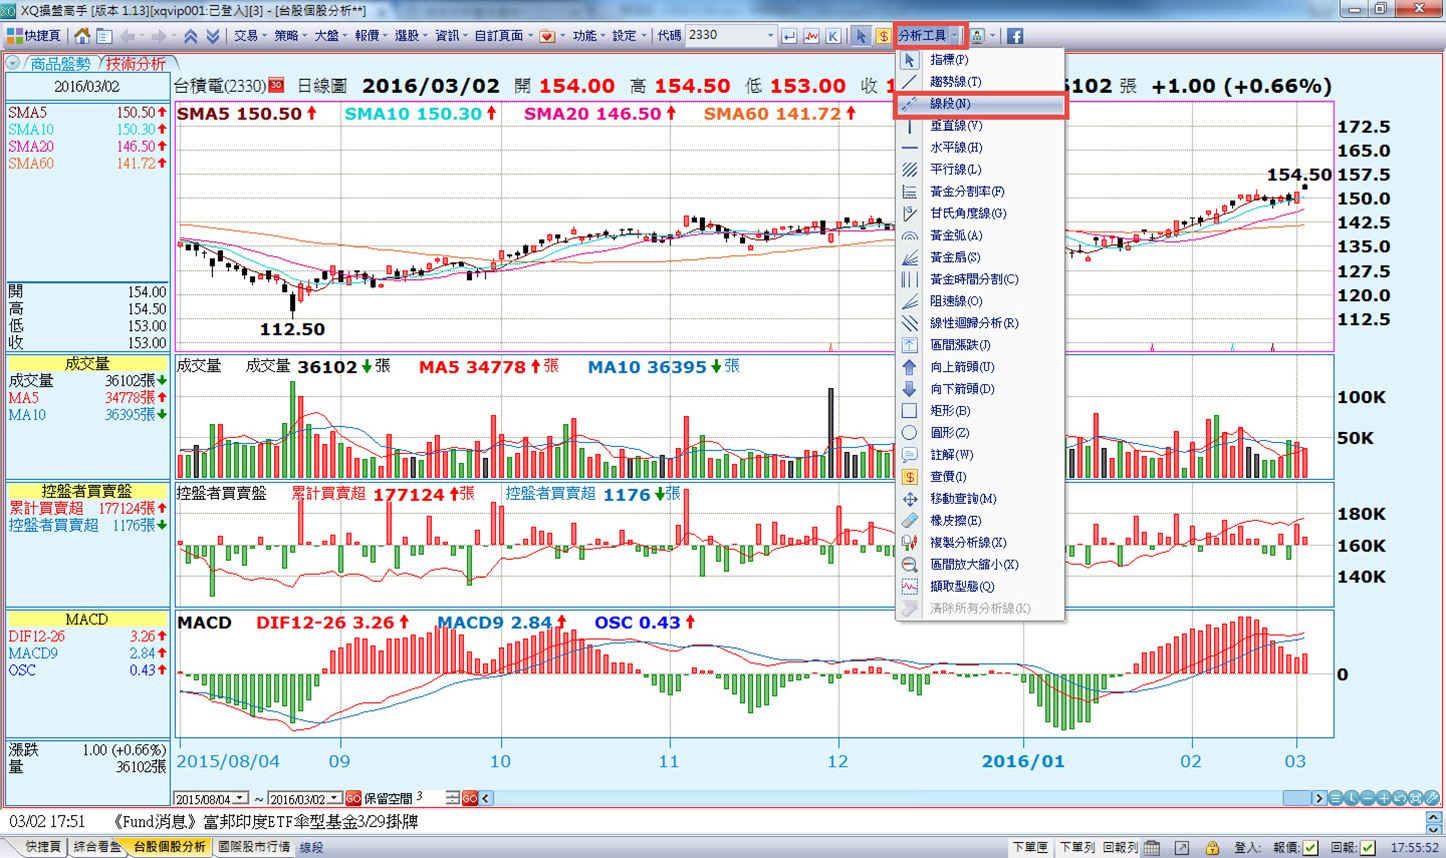The width and height of the screenshot is (1446, 858).
Task: Click the list lines icon at chart bottom
Action: coord(1336,798)
